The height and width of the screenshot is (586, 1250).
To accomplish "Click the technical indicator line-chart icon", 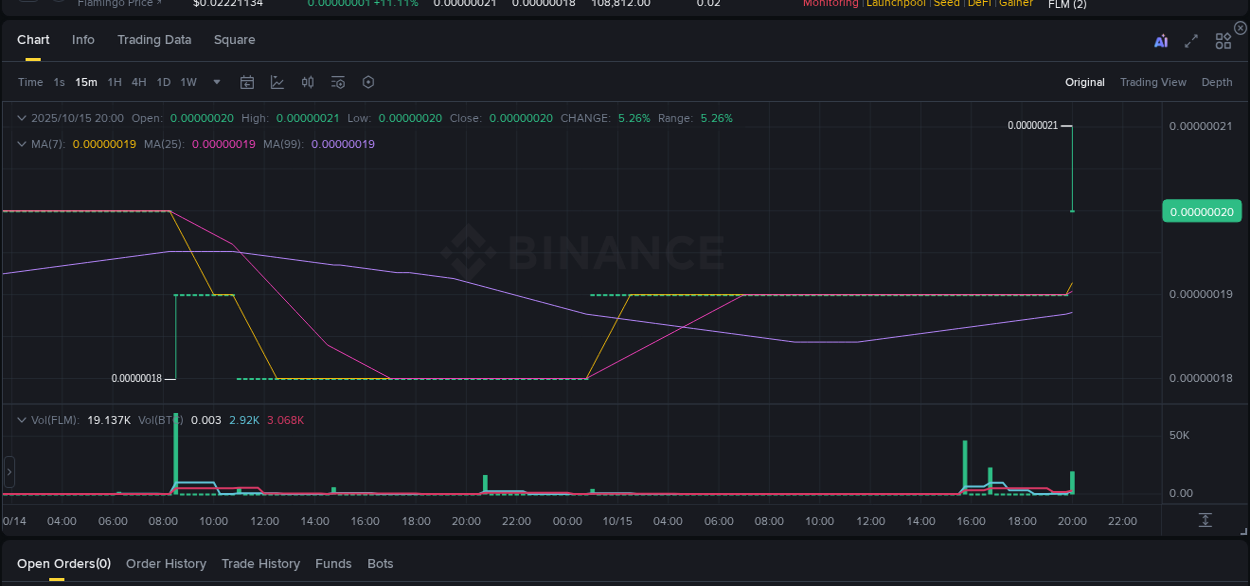I will [x=277, y=82].
